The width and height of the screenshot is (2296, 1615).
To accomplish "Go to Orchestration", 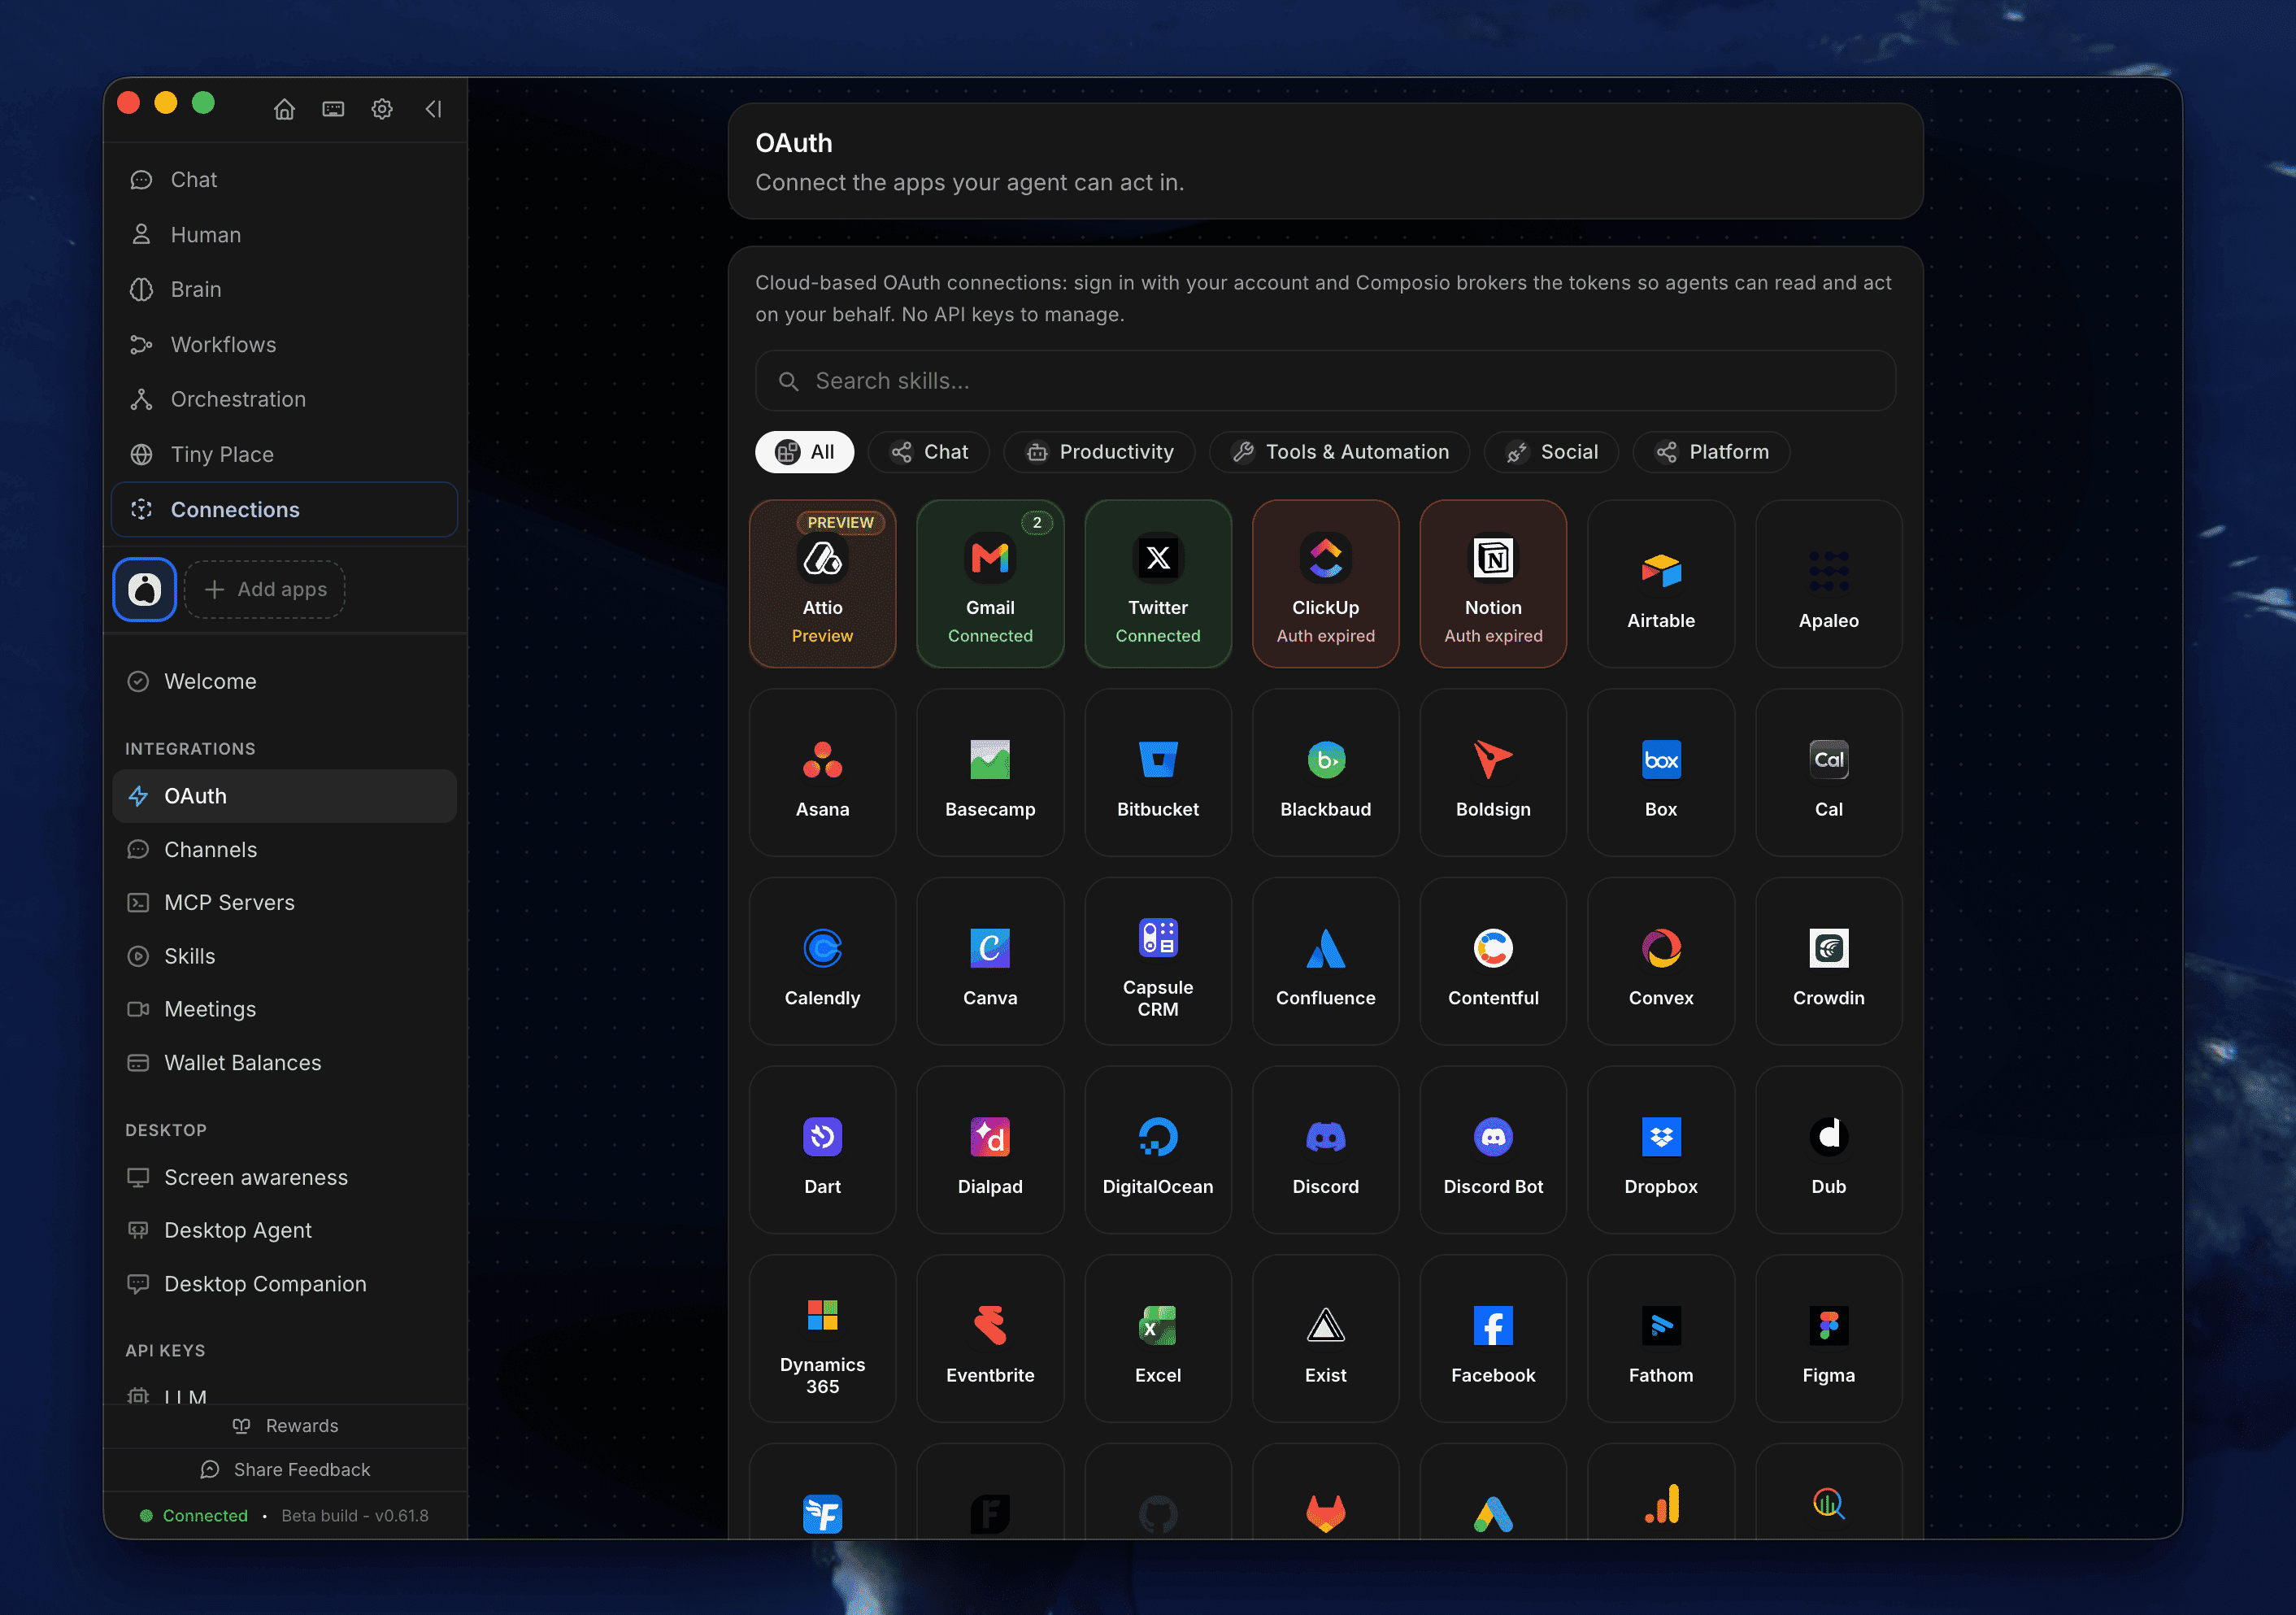I will 284,399.
